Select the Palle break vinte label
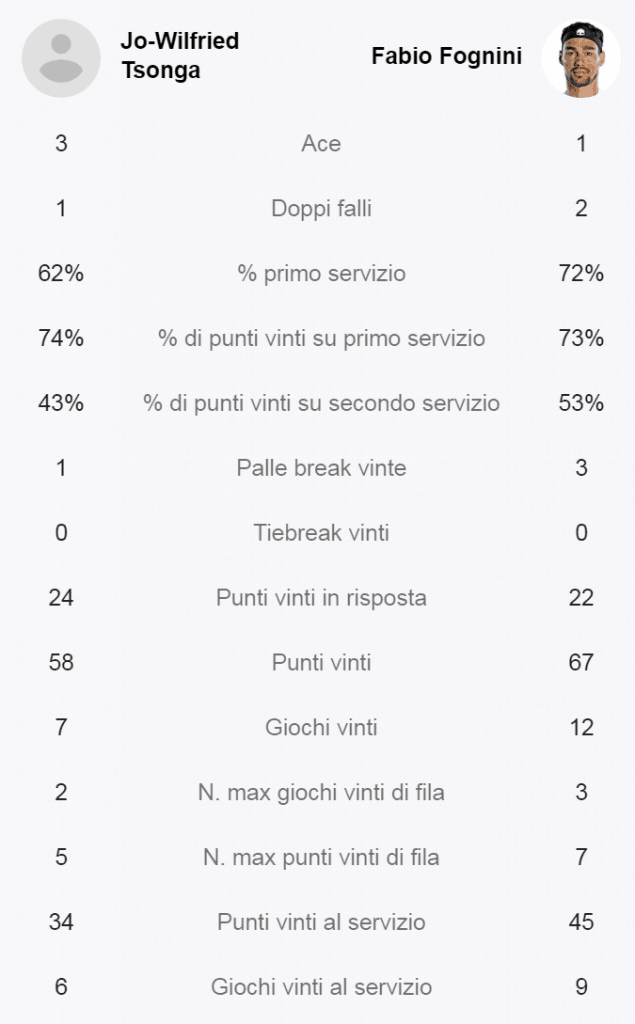This screenshot has width=635, height=1024. click(x=321, y=468)
